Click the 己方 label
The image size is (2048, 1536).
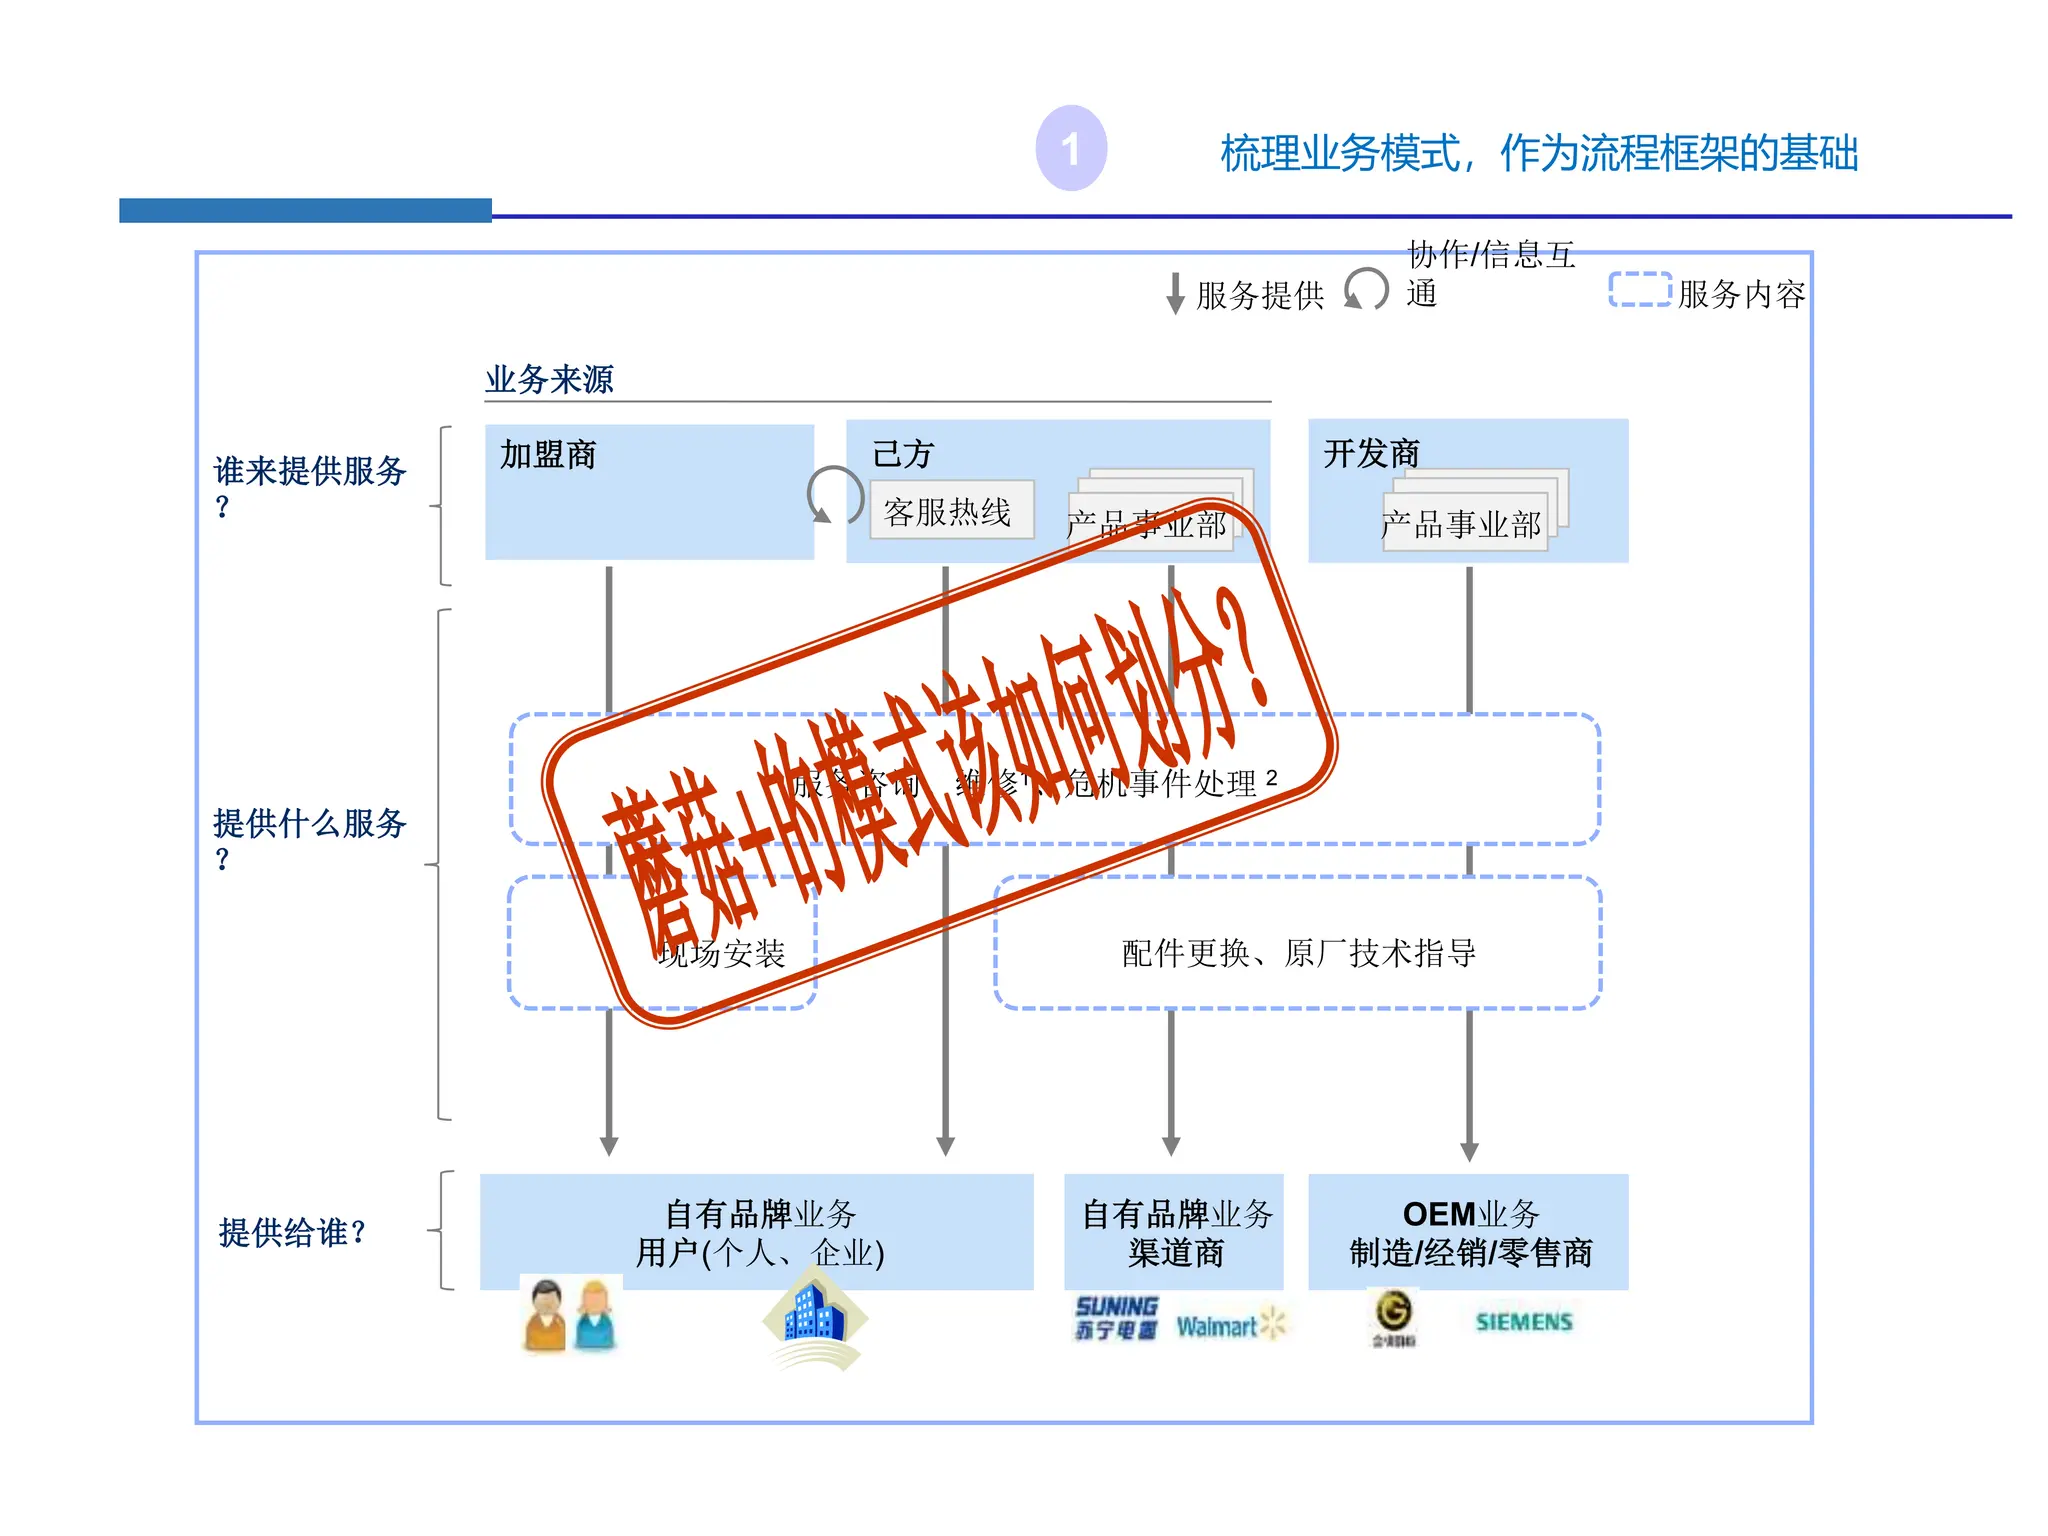tap(903, 454)
